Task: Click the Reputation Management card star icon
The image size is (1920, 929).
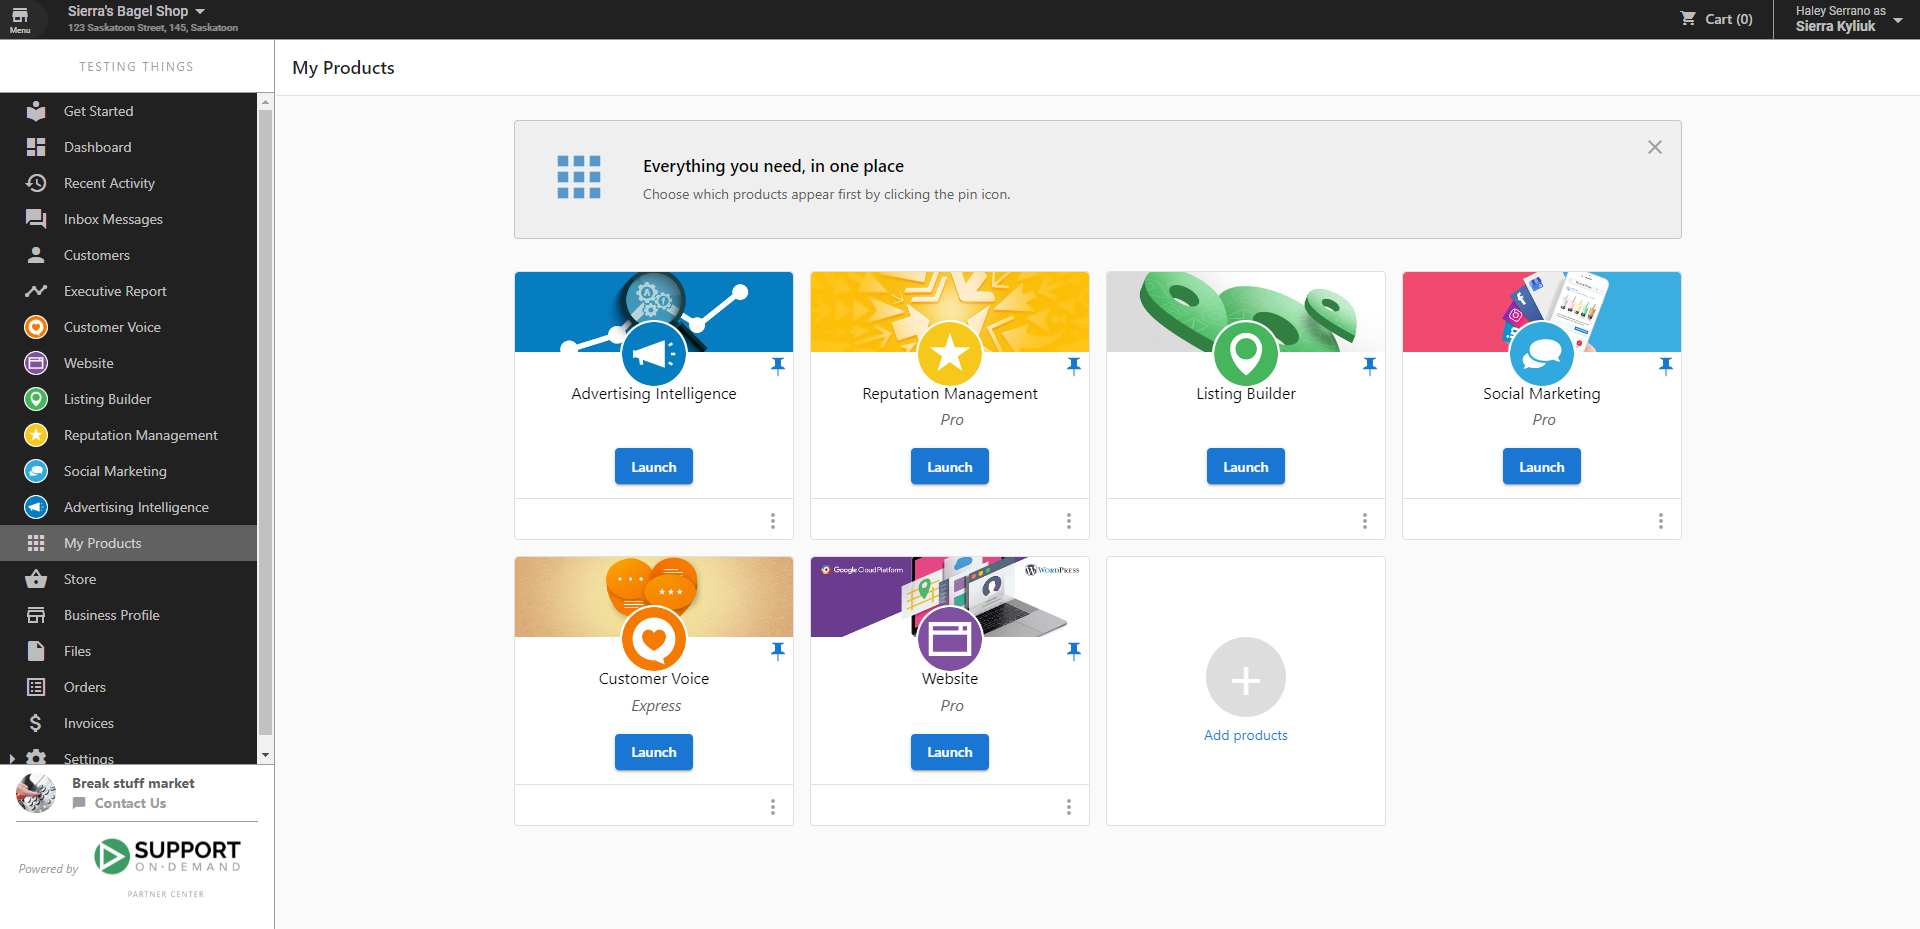Action: coord(950,353)
